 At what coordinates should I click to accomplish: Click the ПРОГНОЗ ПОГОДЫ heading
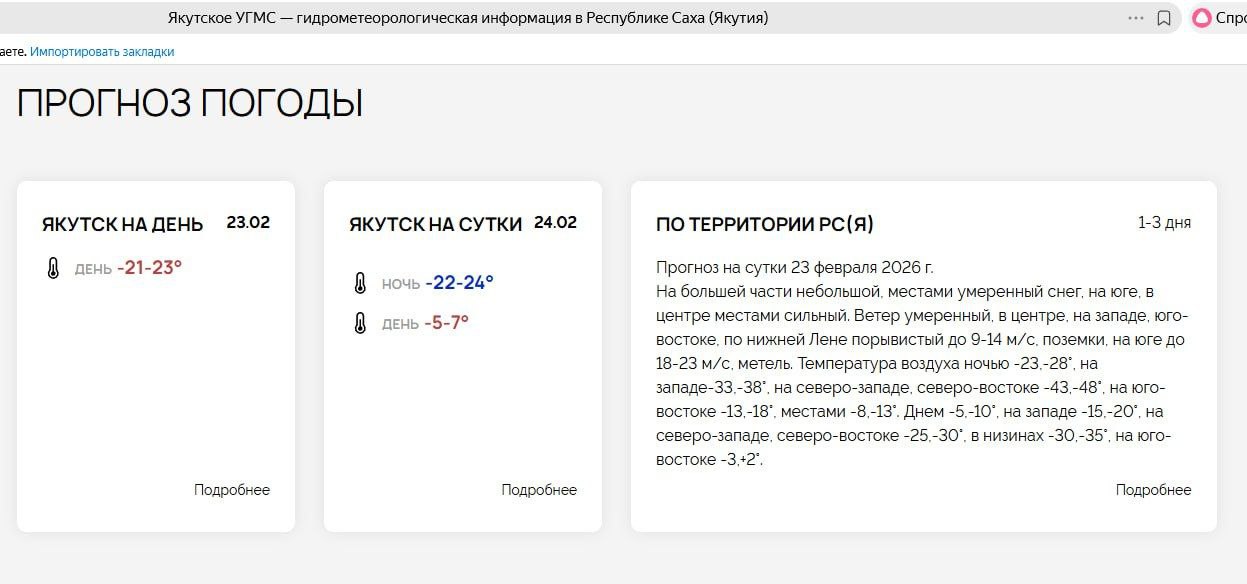(x=189, y=104)
